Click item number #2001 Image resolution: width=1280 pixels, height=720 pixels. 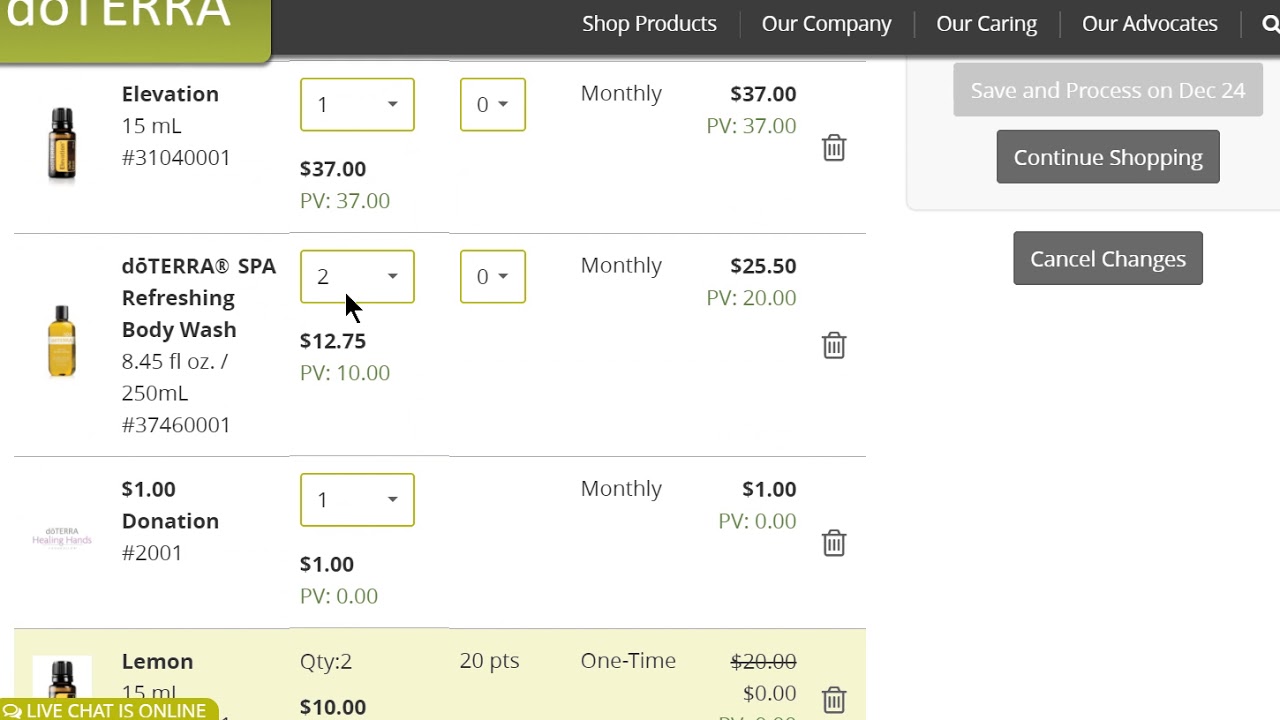pyautogui.click(x=152, y=553)
